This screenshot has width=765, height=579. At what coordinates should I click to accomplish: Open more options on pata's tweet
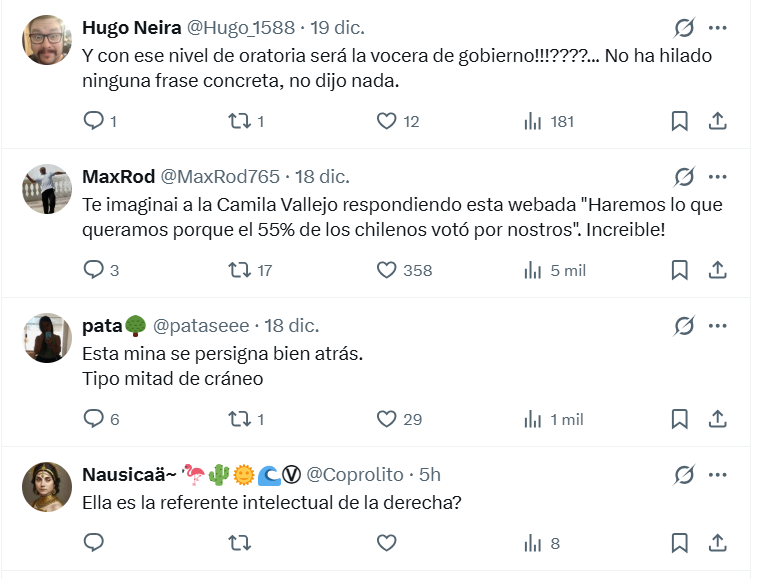[717, 326]
